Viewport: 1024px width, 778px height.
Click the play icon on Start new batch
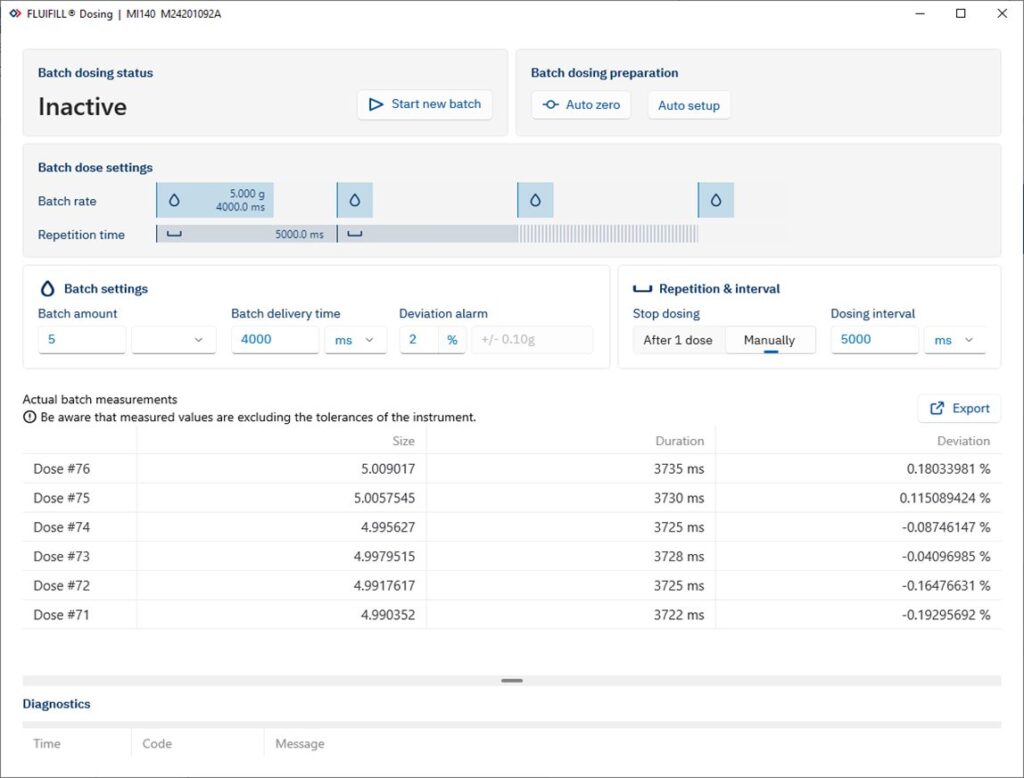click(376, 104)
